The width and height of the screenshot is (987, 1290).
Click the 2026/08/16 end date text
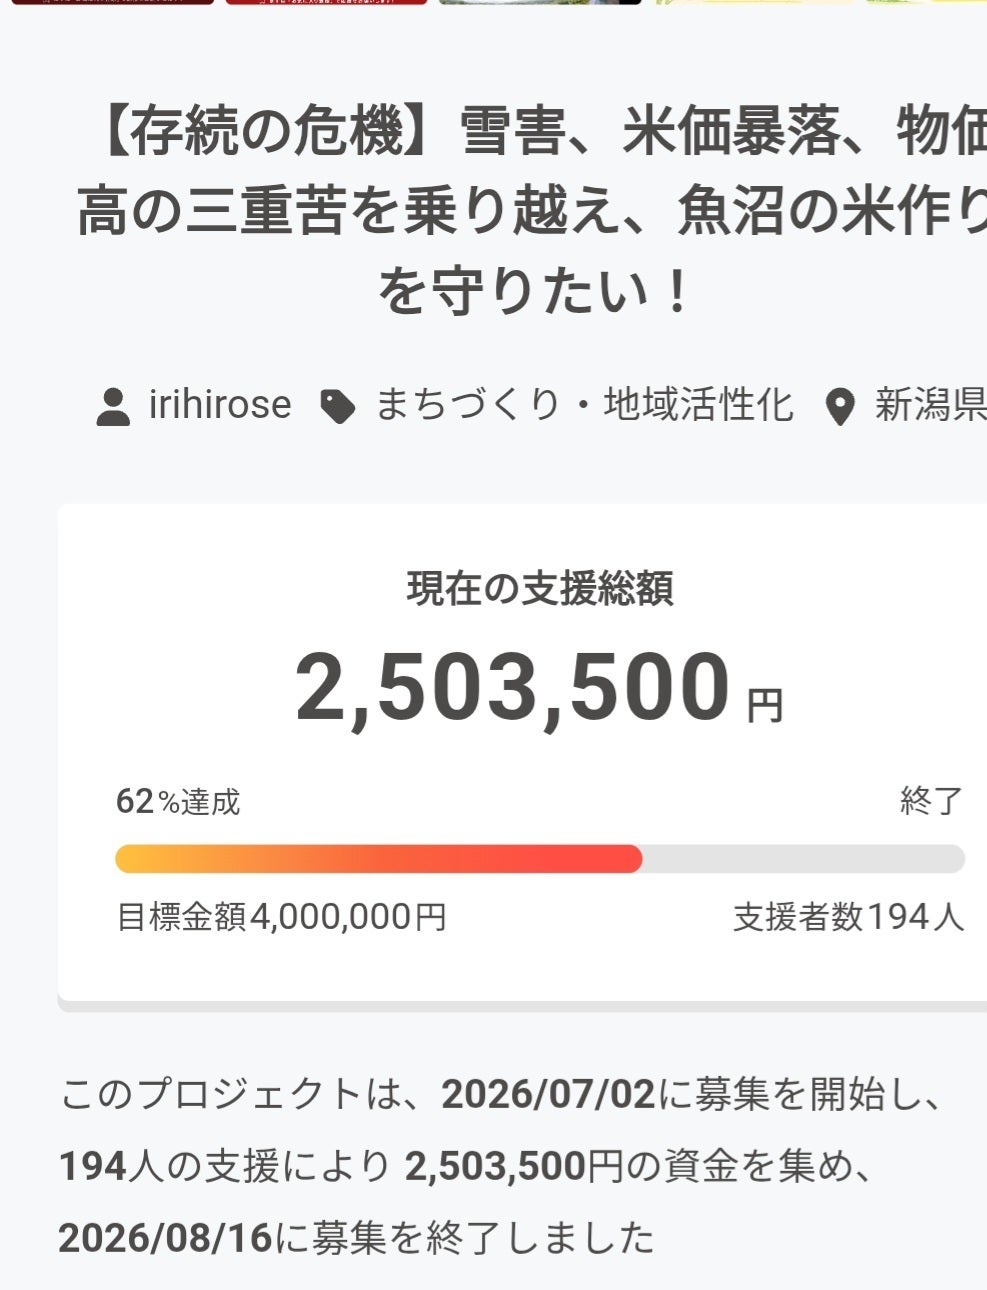165,1238
